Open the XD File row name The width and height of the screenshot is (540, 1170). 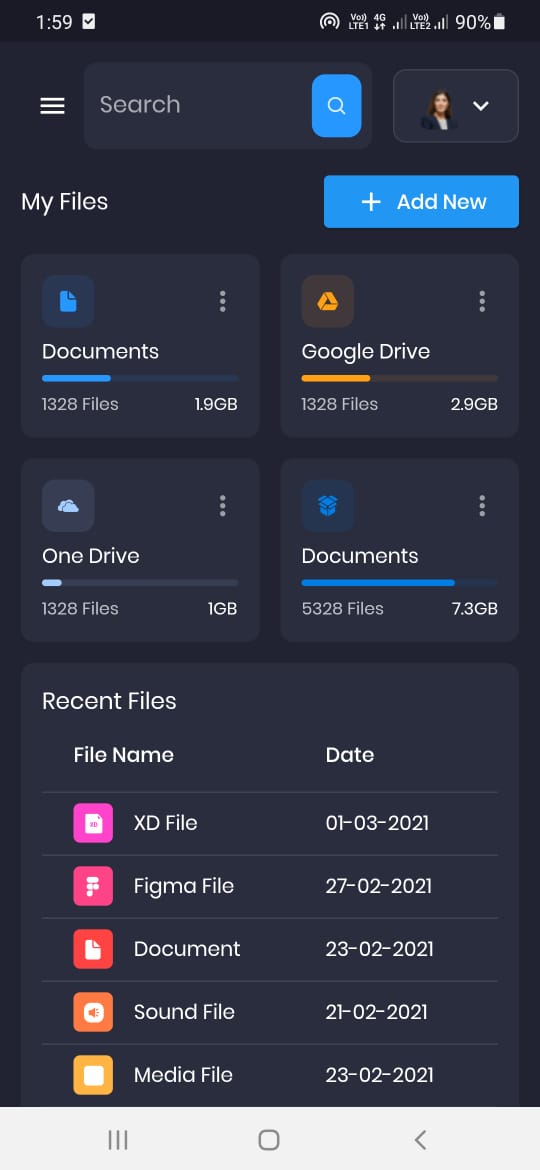[166, 823]
